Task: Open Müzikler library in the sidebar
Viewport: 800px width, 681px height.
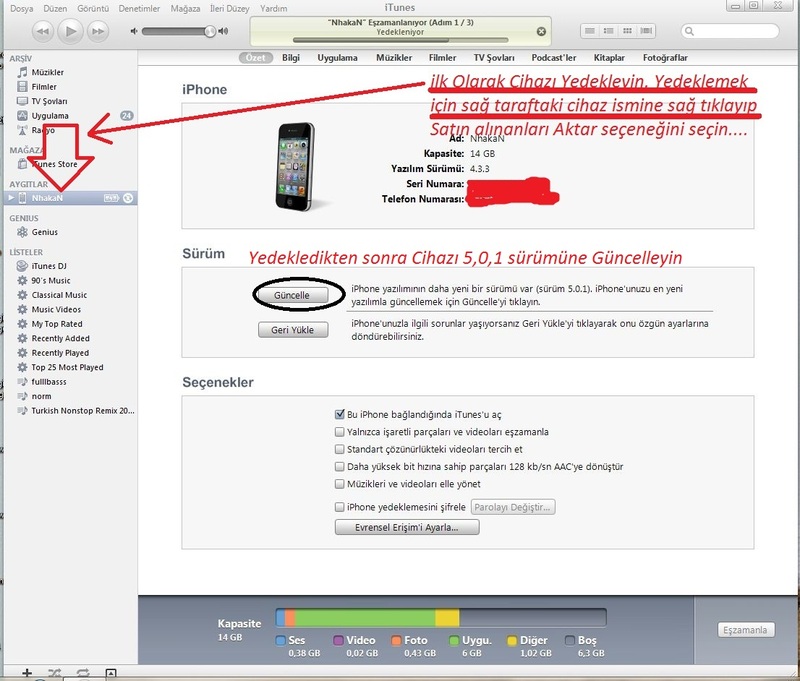Action: (47, 72)
